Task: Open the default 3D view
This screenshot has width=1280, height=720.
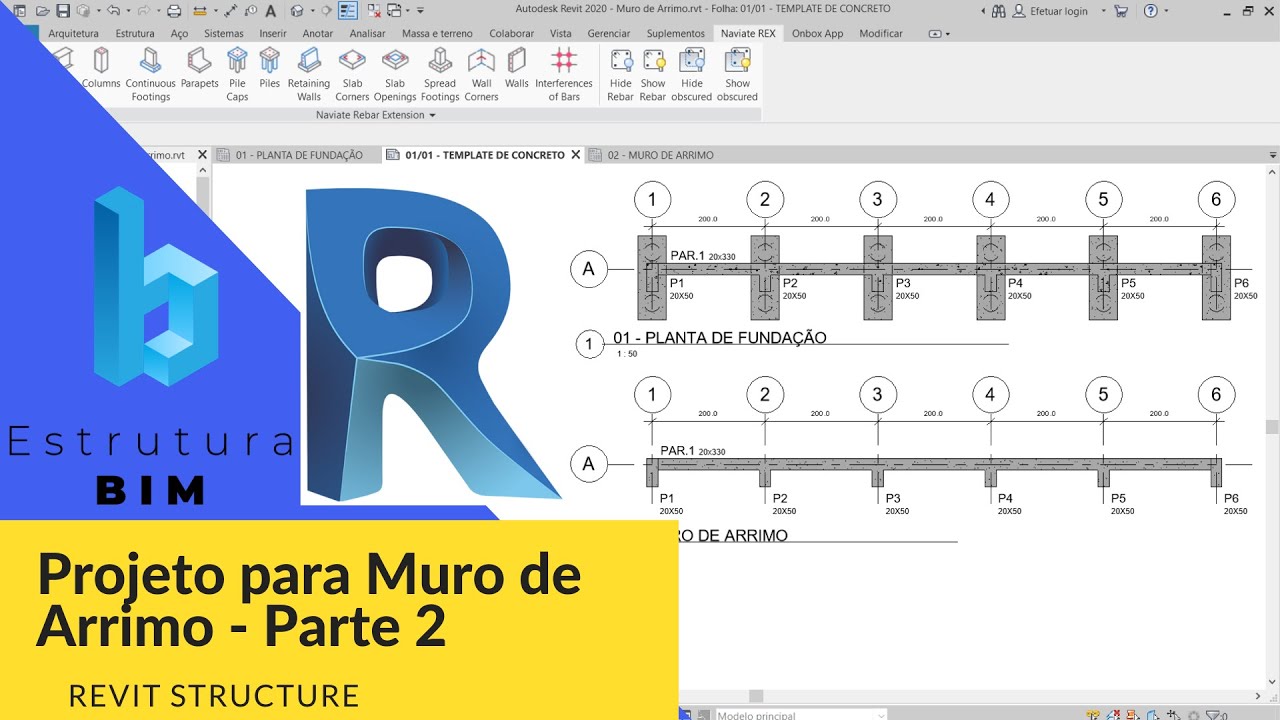Action: tap(297, 11)
